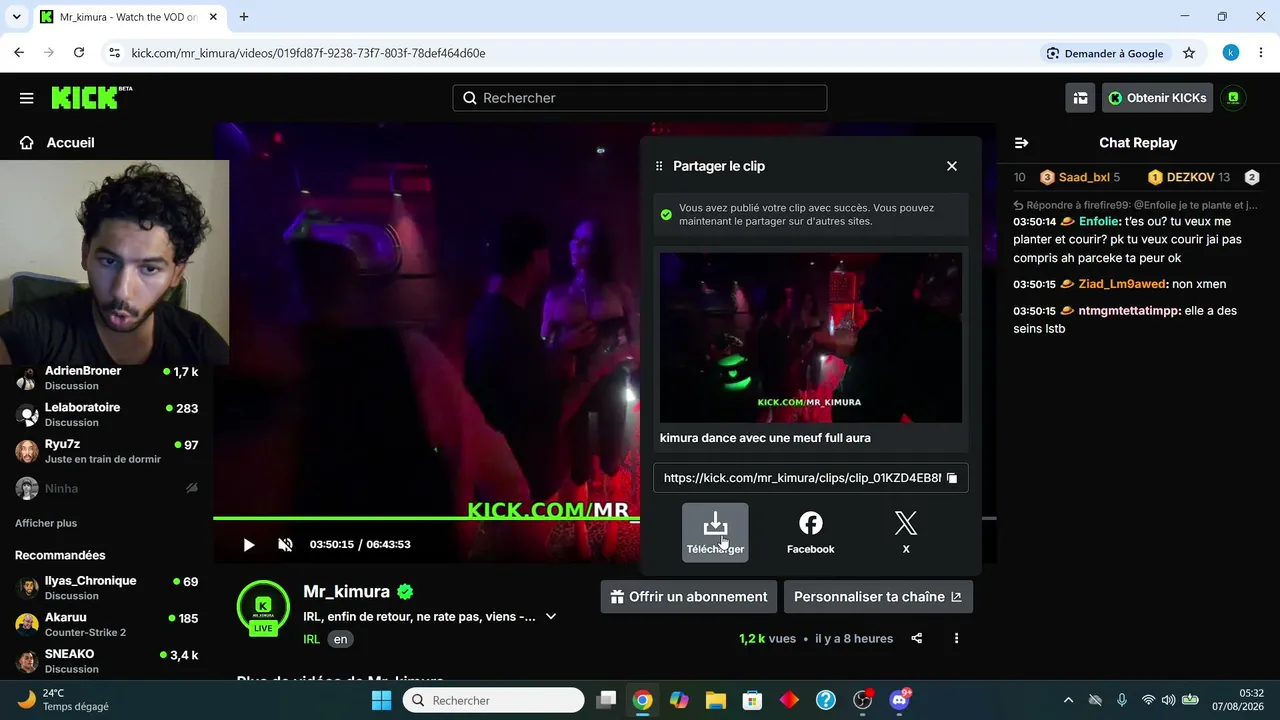Open the Chrome profile avatar
The height and width of the screenshot is (720, 1280).
1231,53
